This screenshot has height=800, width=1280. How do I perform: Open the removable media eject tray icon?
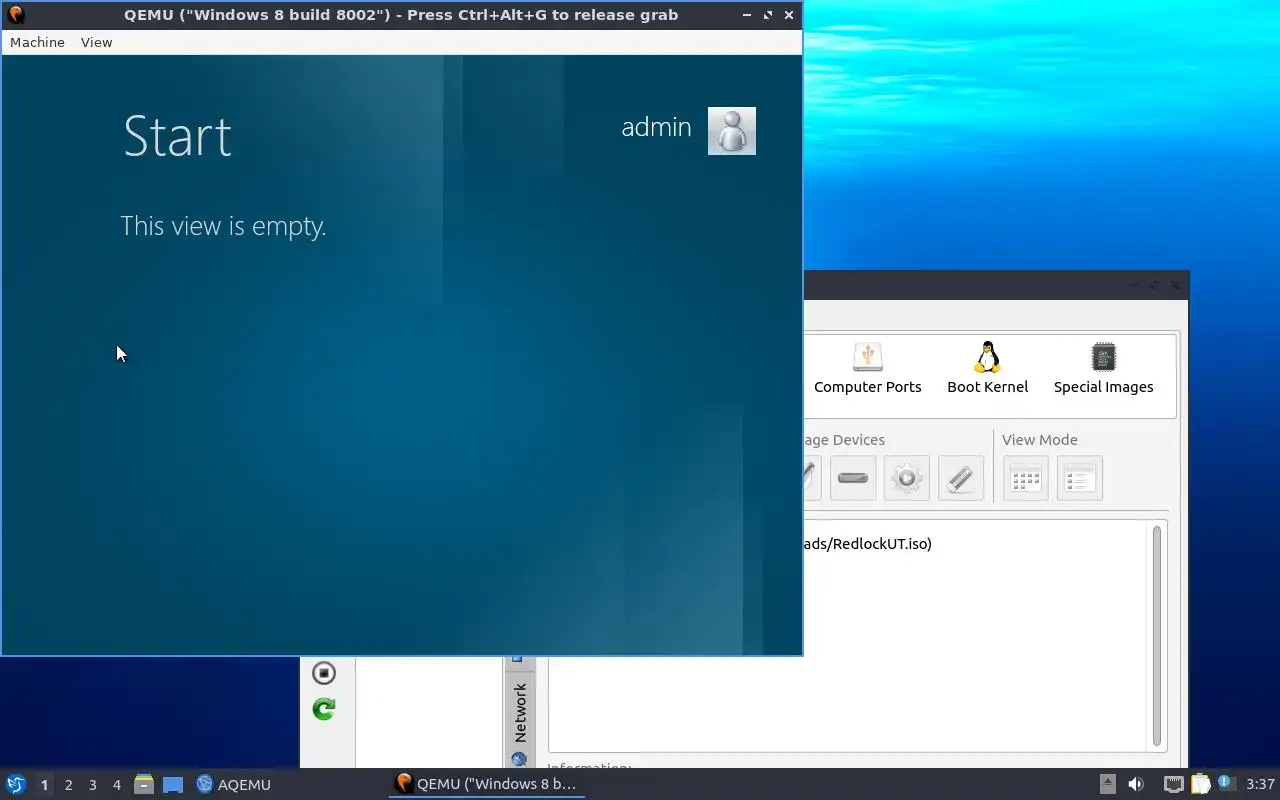click(x=1108, y=784)
